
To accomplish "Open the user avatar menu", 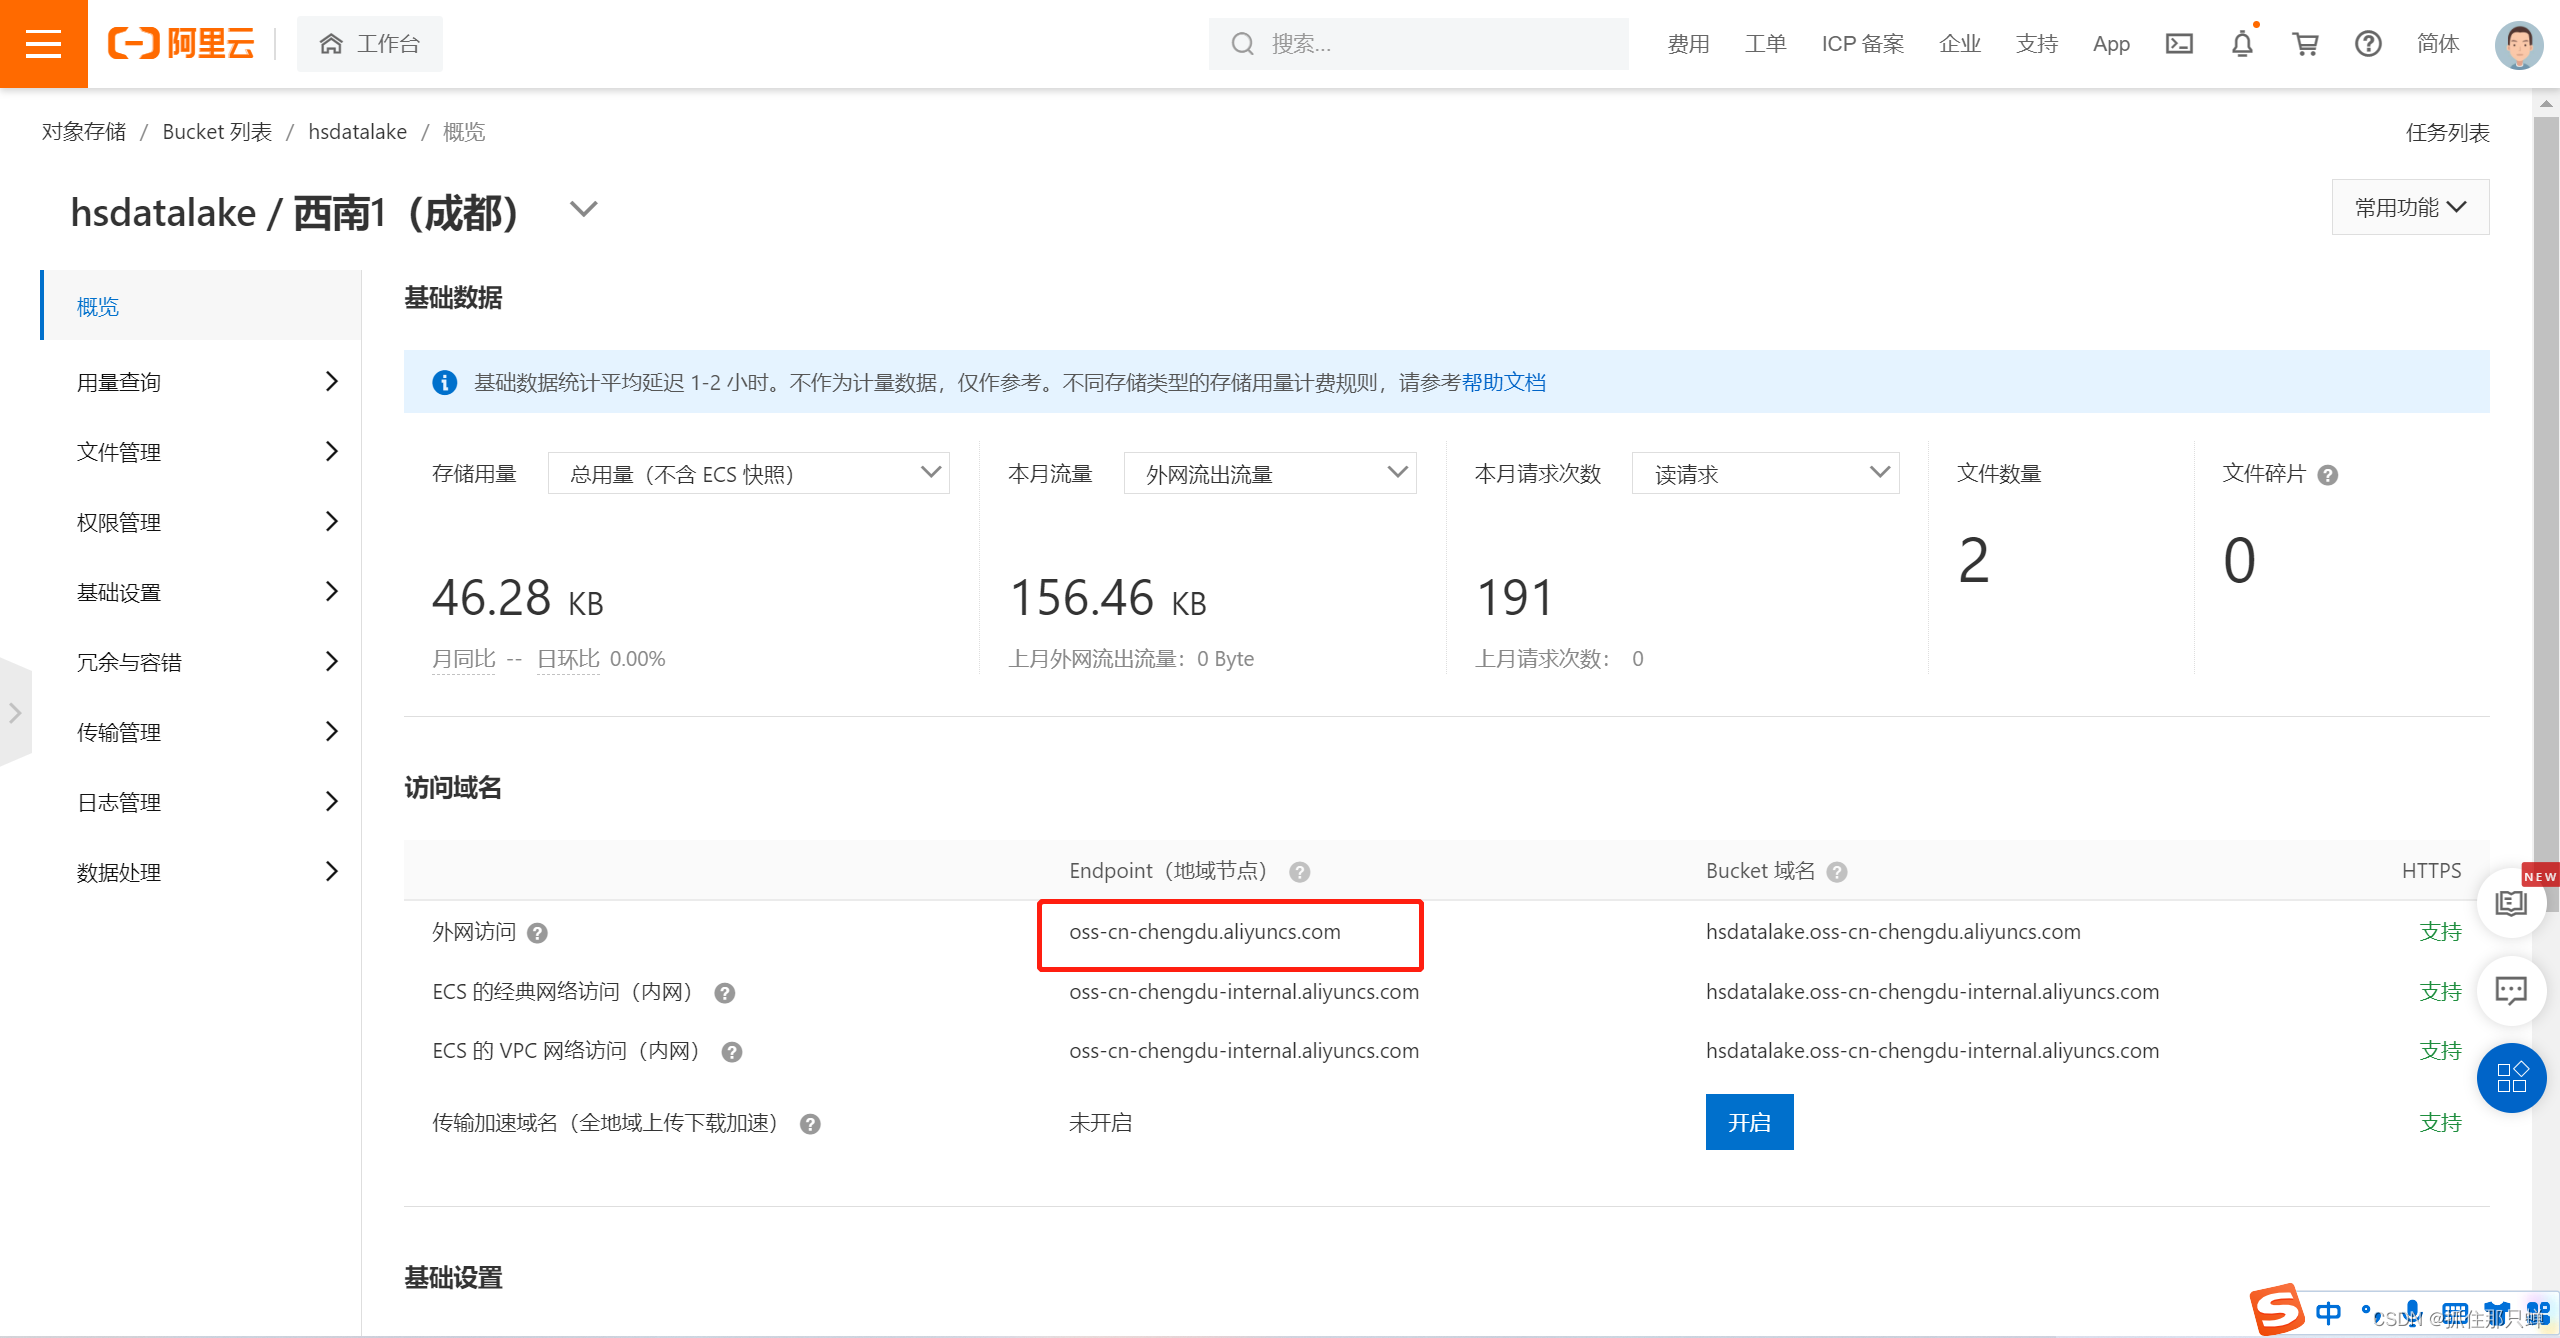I will click(x=2518, y=44).
